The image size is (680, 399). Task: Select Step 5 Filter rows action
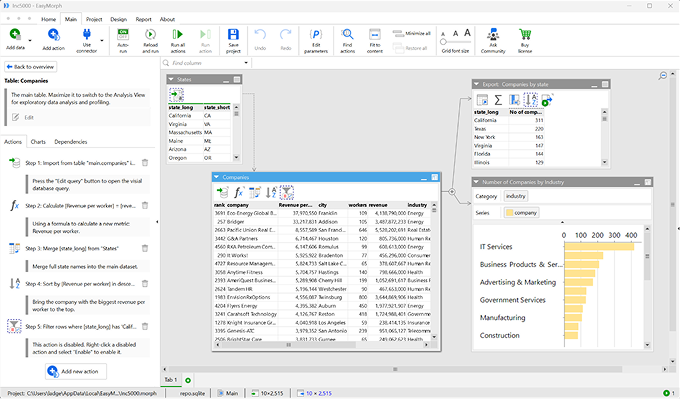click(x=81, y=327)
